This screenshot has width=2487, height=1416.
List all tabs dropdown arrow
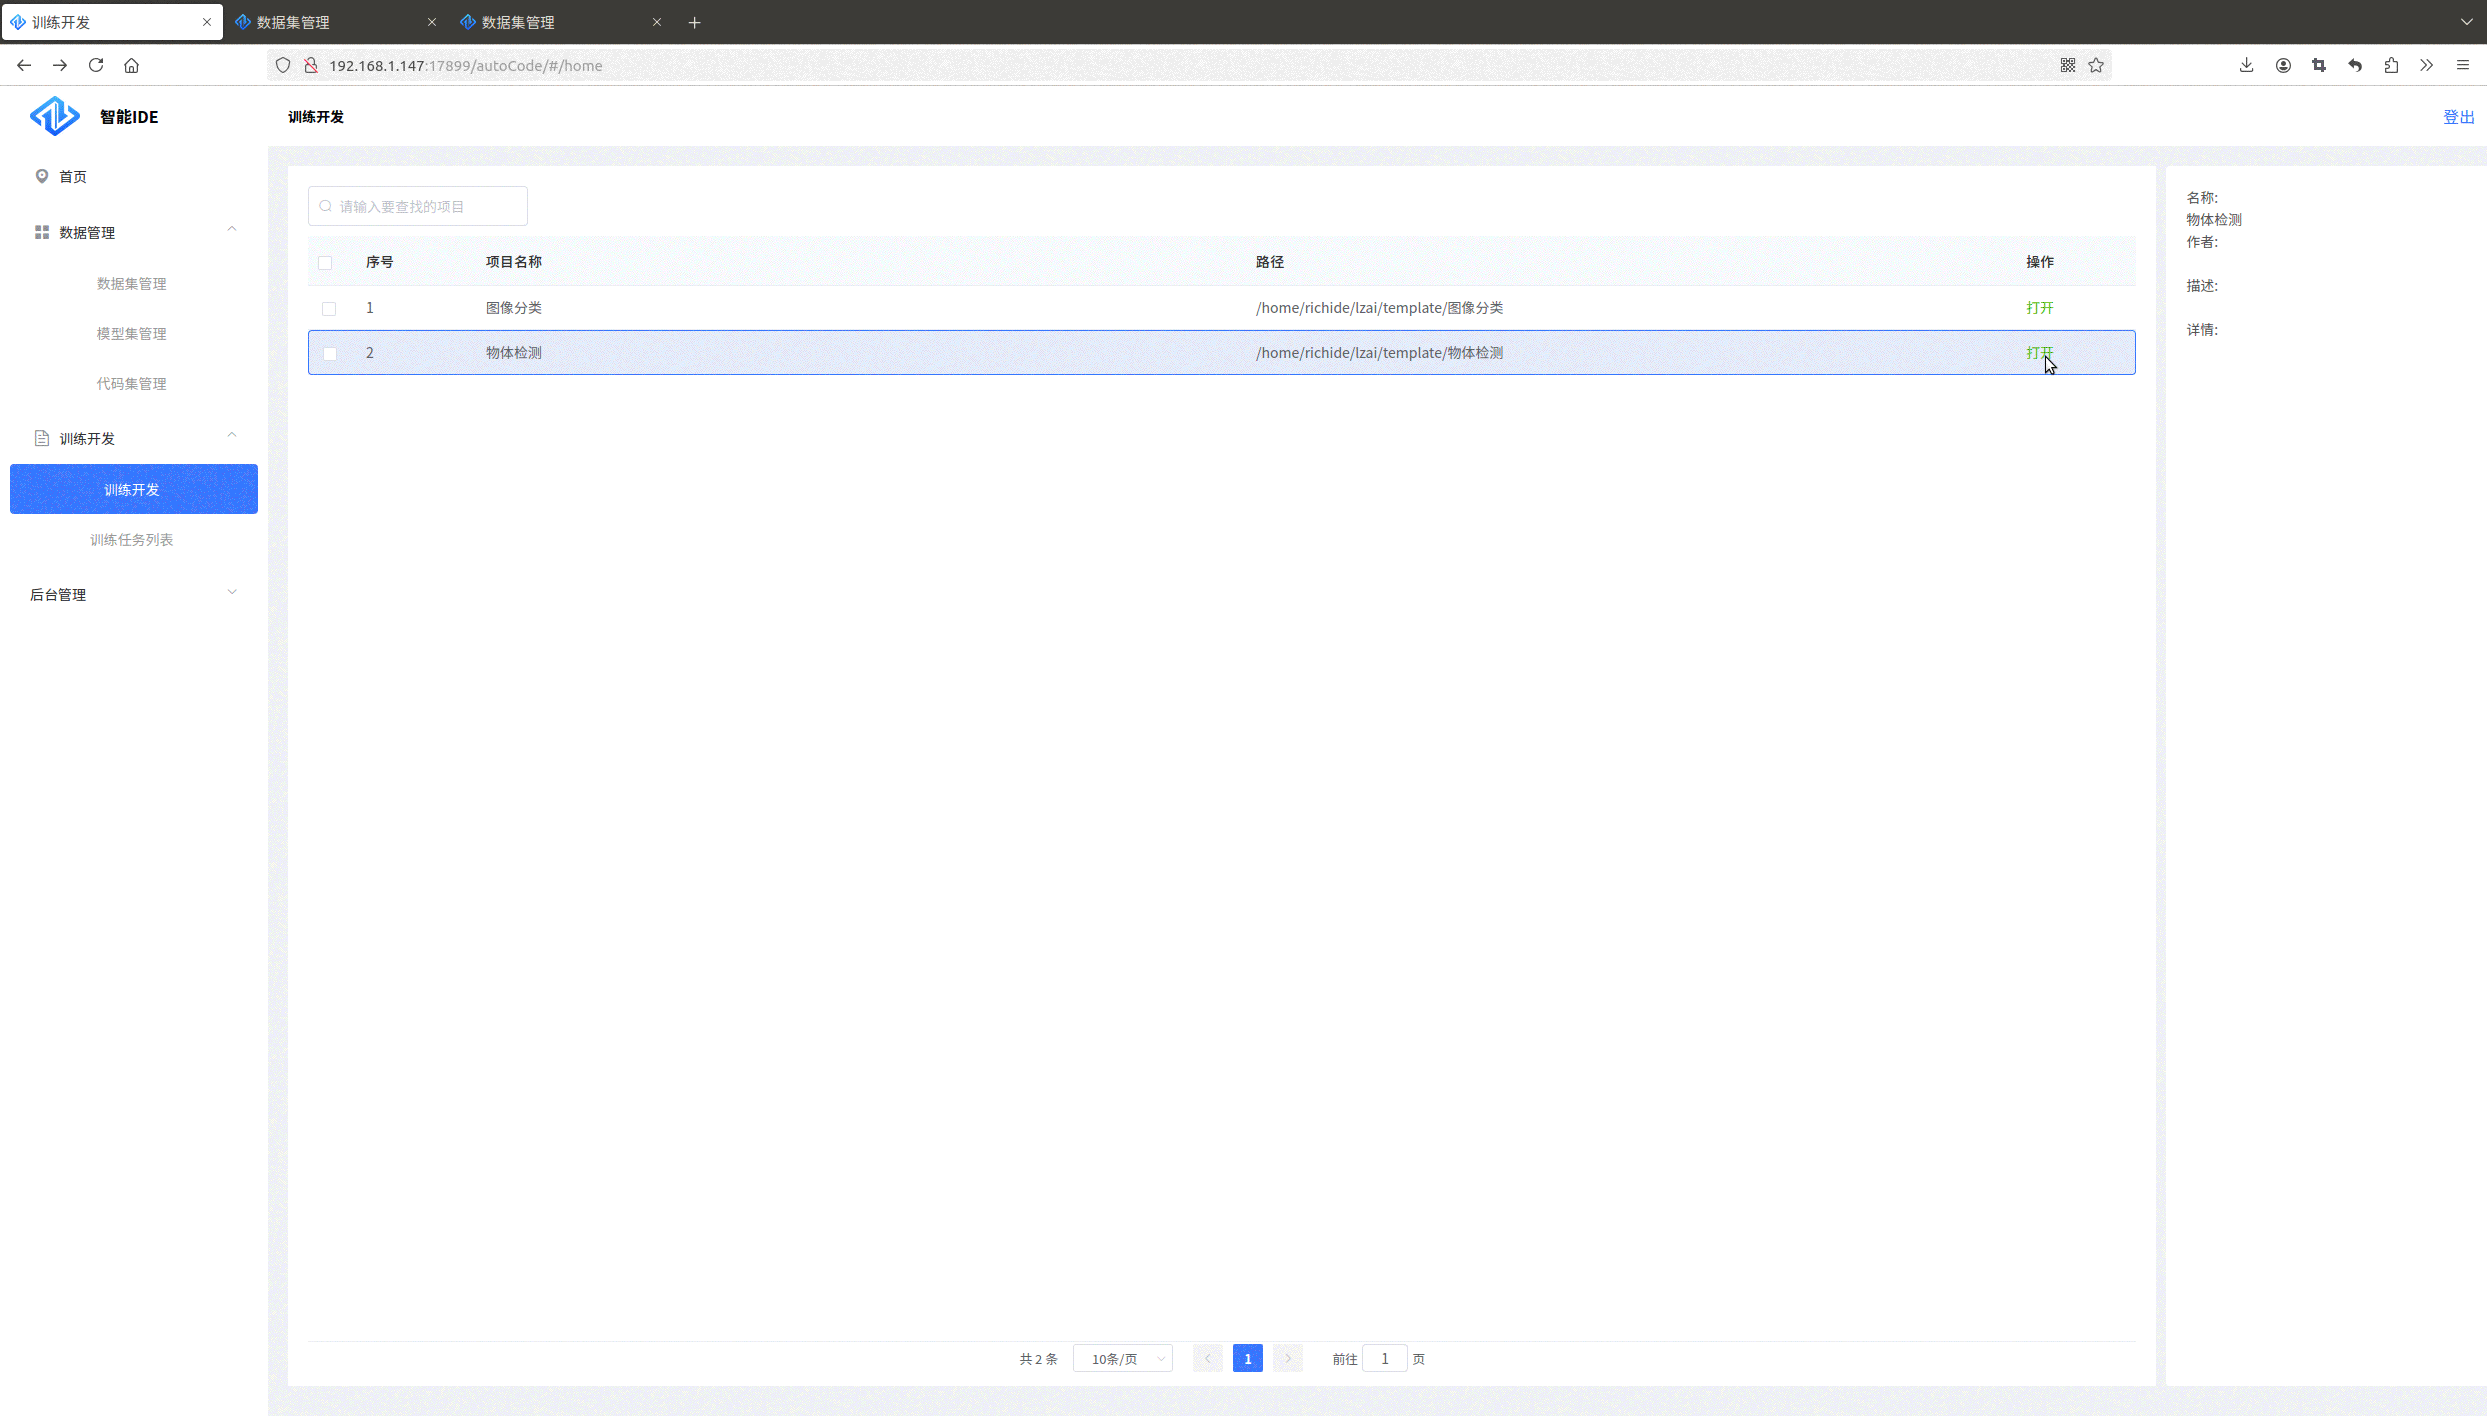click(2466, 21)
